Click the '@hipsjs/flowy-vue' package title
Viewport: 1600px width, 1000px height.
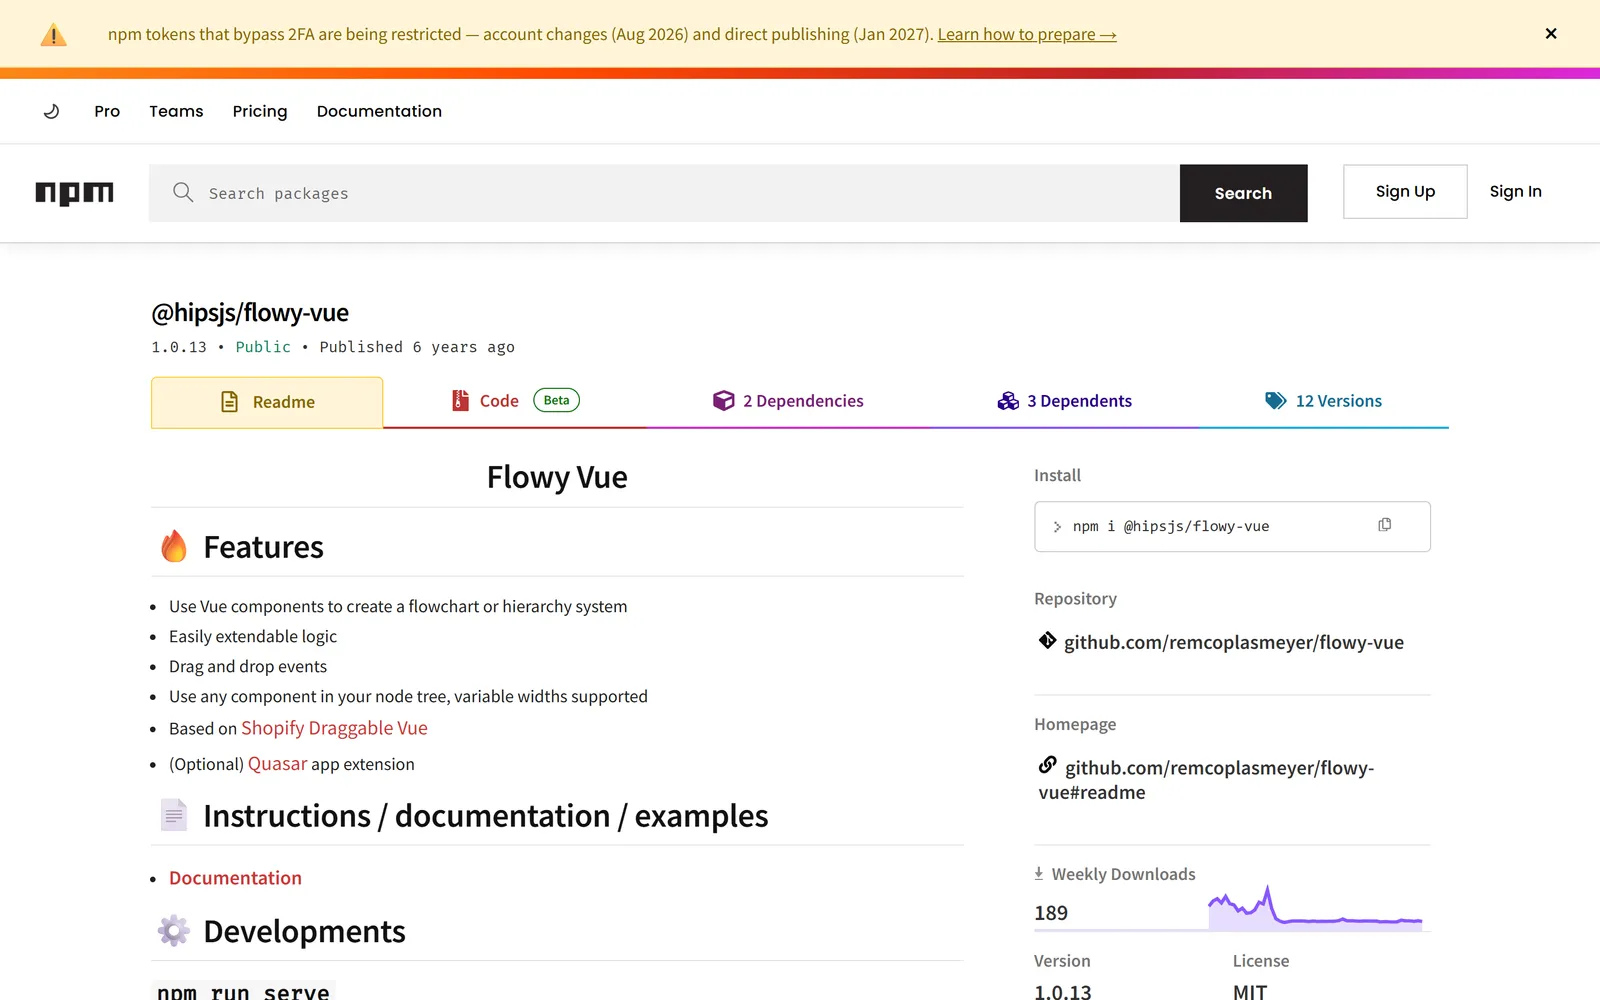click(250, 313)
